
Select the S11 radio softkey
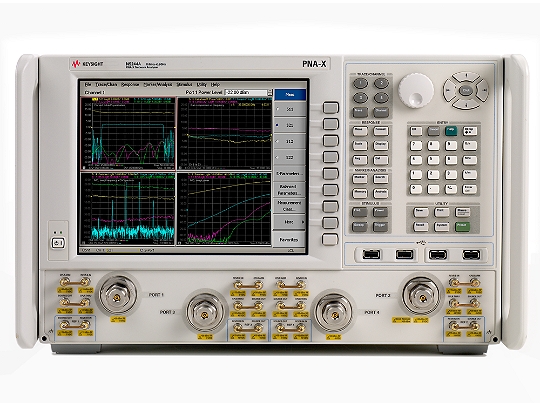click(x=290, y=109)
